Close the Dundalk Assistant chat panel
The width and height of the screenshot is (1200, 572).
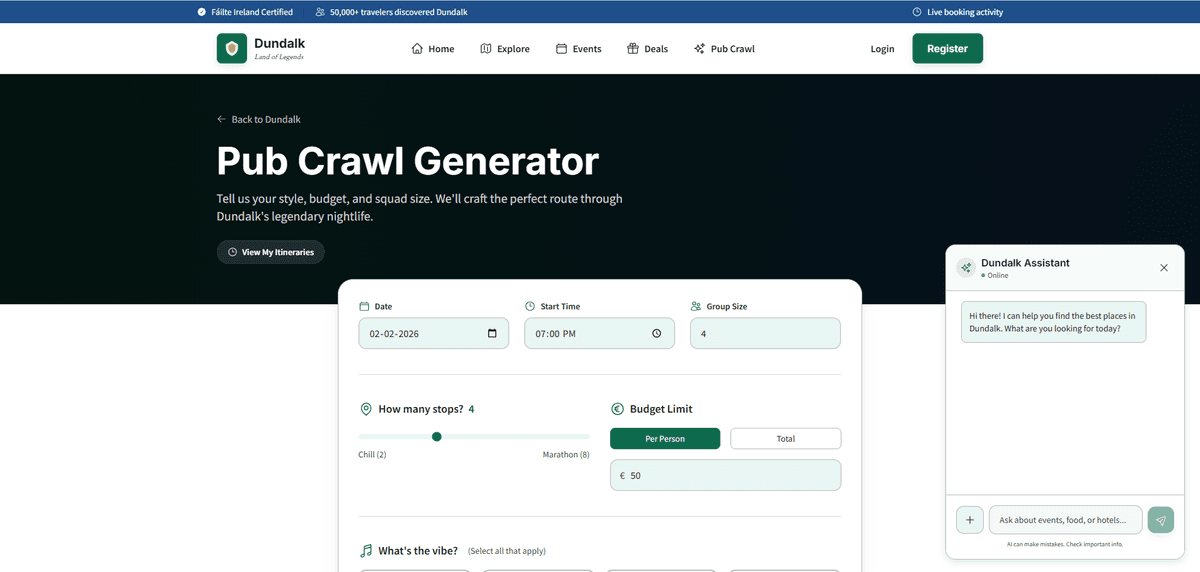coord(1163,268)
